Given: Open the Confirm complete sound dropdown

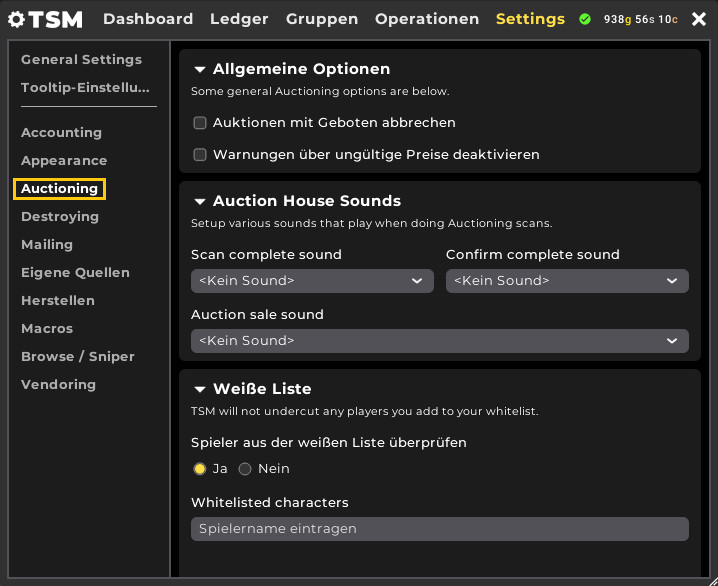Looking at the screenshot, I should point(567,281).
